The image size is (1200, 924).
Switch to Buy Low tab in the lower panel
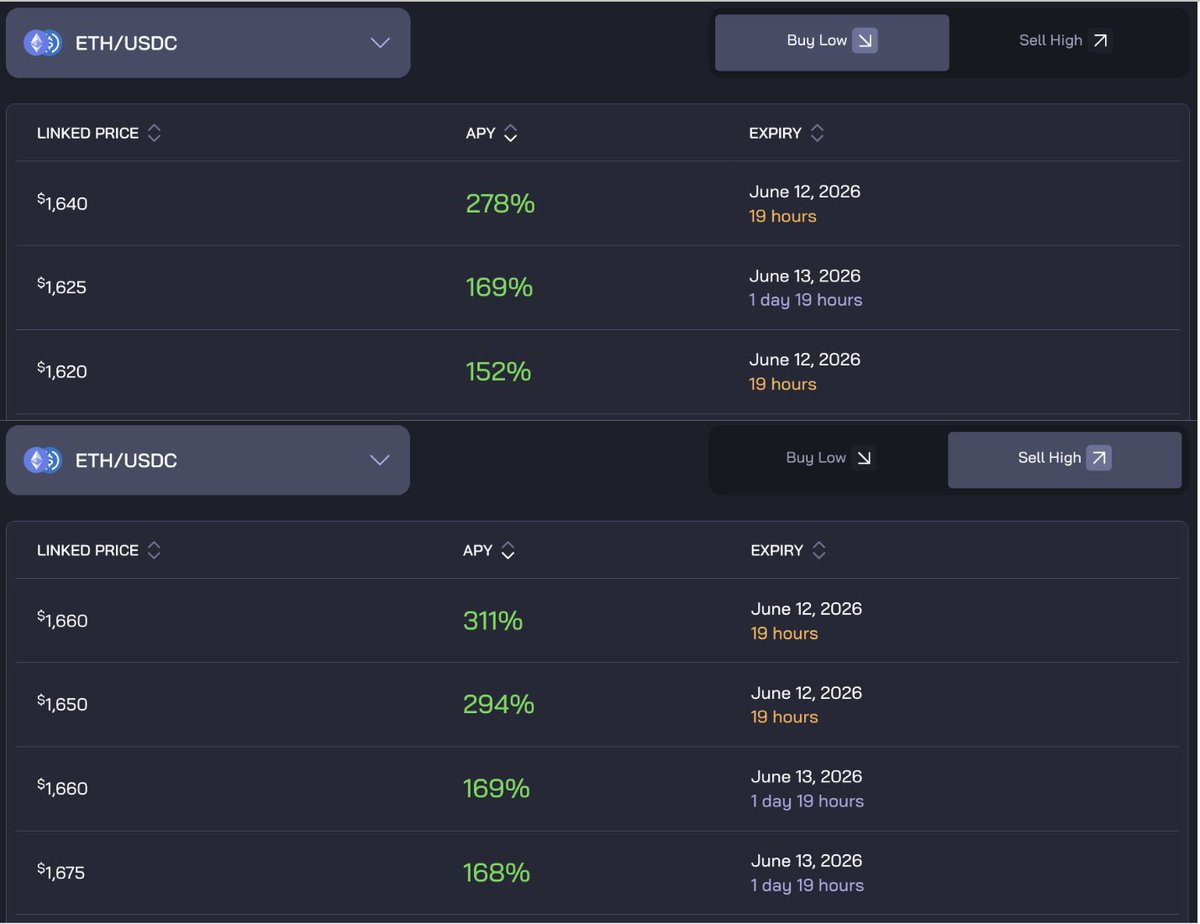tap(831, 458)
